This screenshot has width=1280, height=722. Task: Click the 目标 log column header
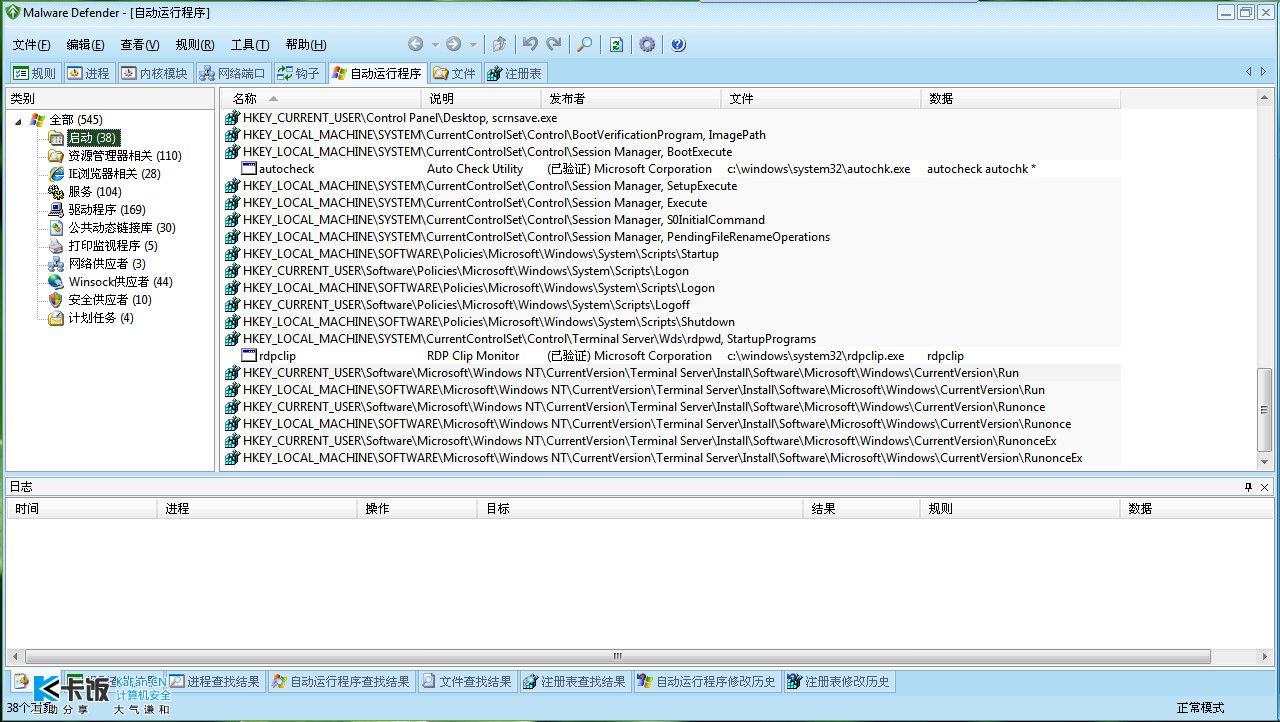point(642,508)
